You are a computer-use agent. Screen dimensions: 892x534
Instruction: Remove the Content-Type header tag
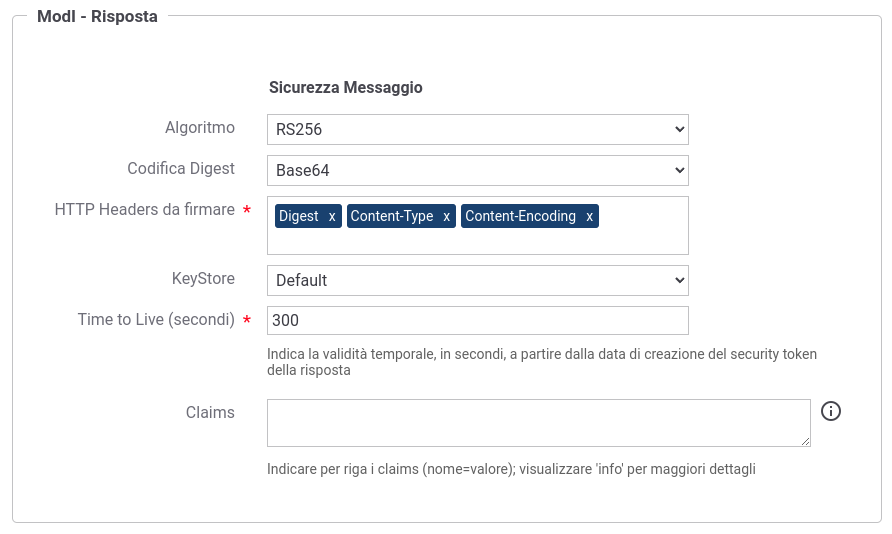coord(447,217)
